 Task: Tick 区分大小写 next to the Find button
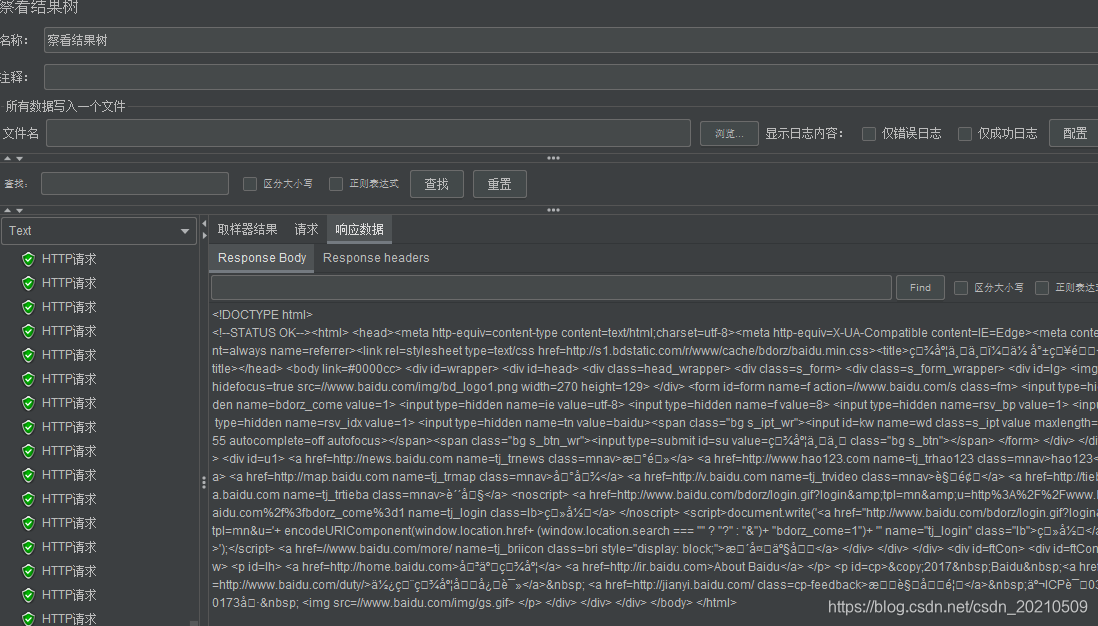pyautogui.click(x=961, y=288)
